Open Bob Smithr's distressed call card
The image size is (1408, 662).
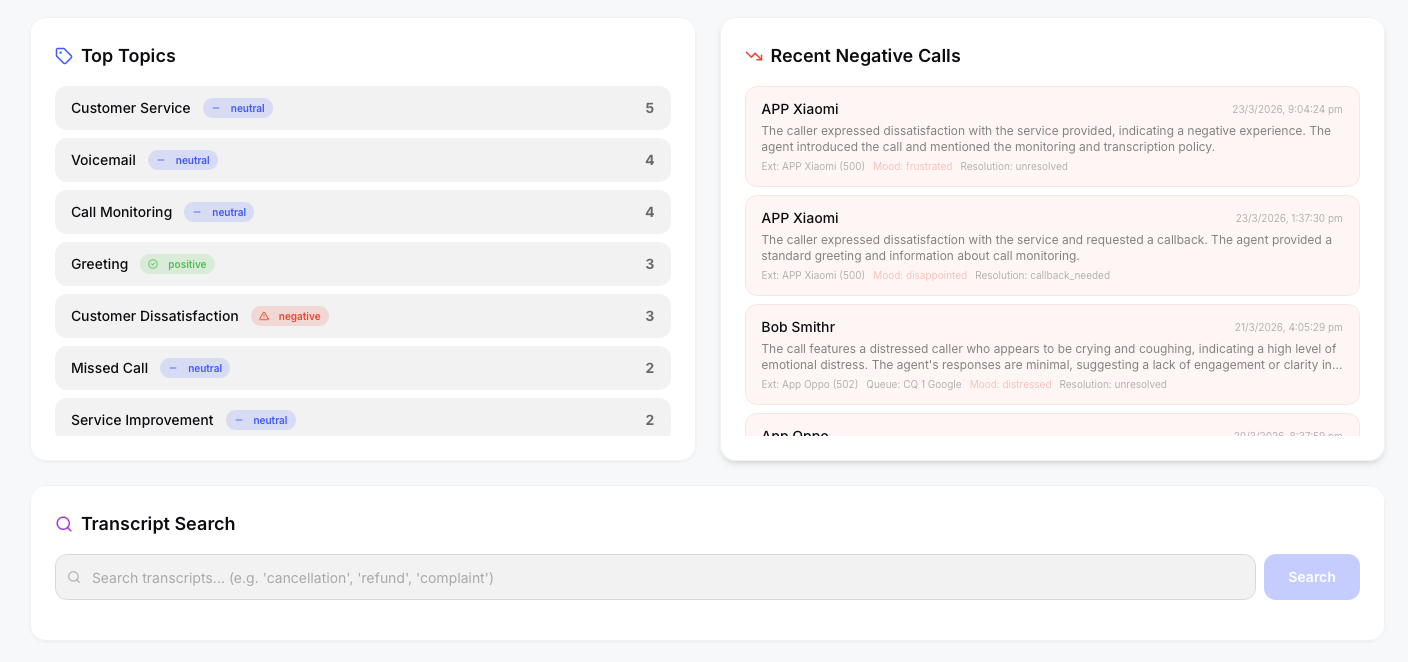(x=1052, y=354)
